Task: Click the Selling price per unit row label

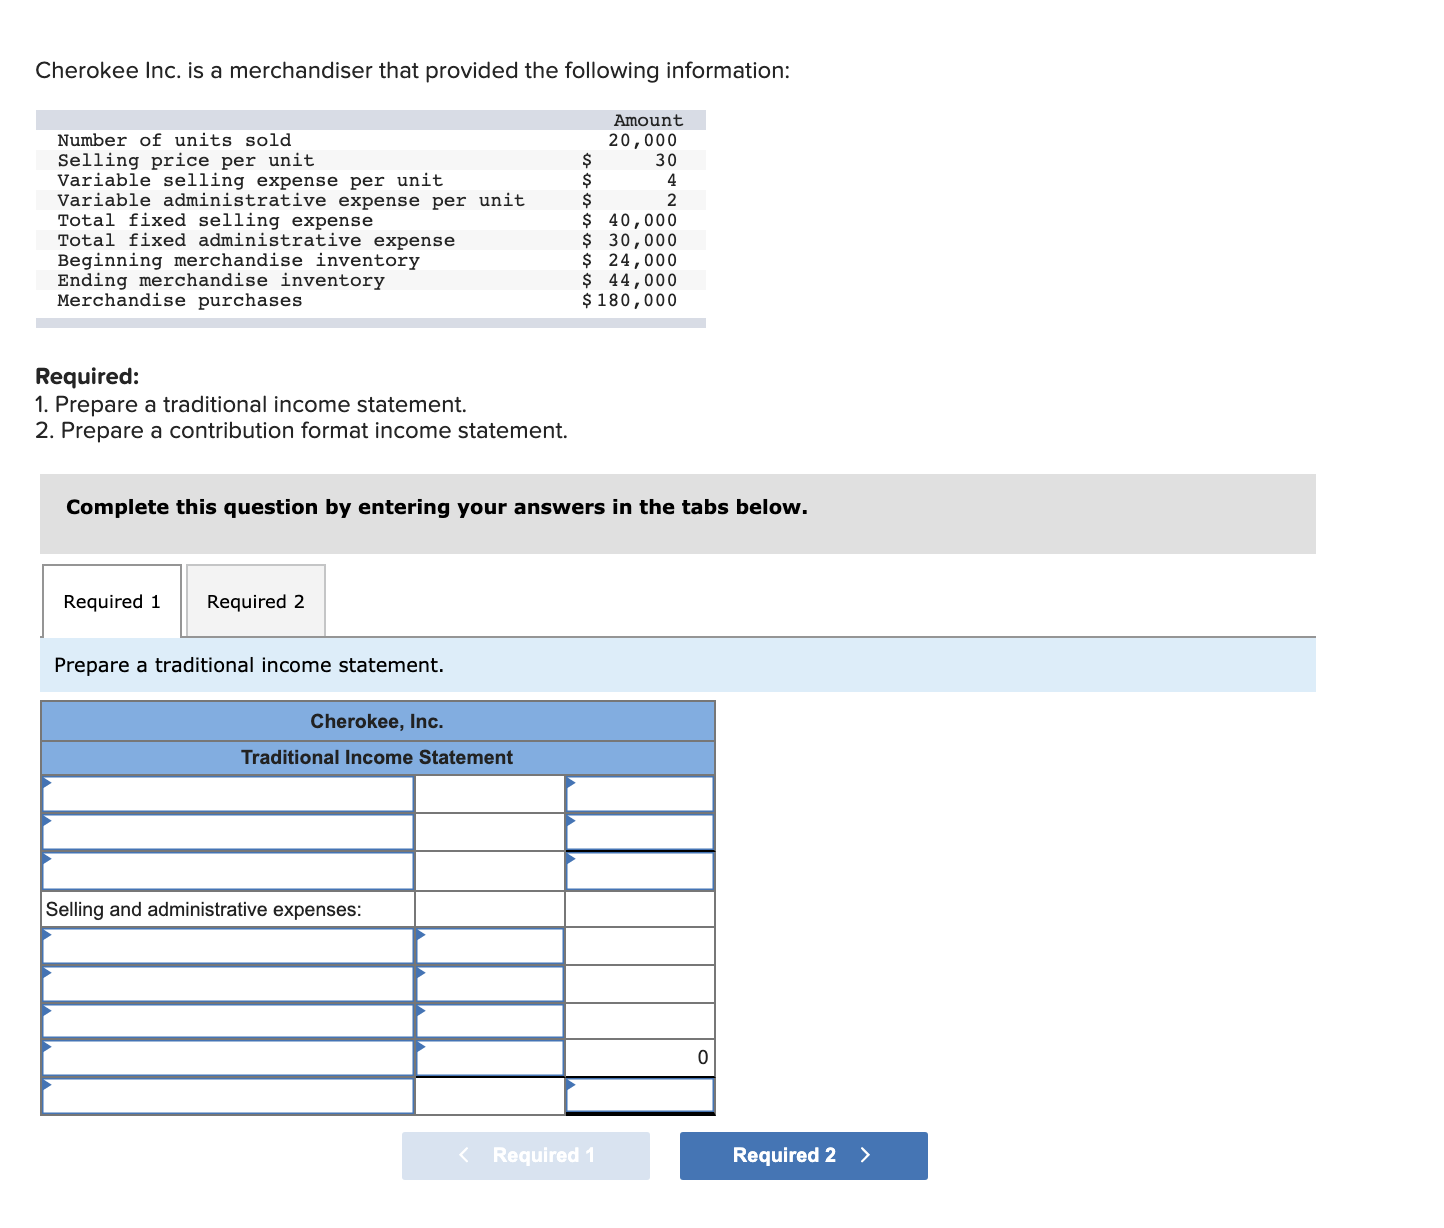Action: [186, 160]
